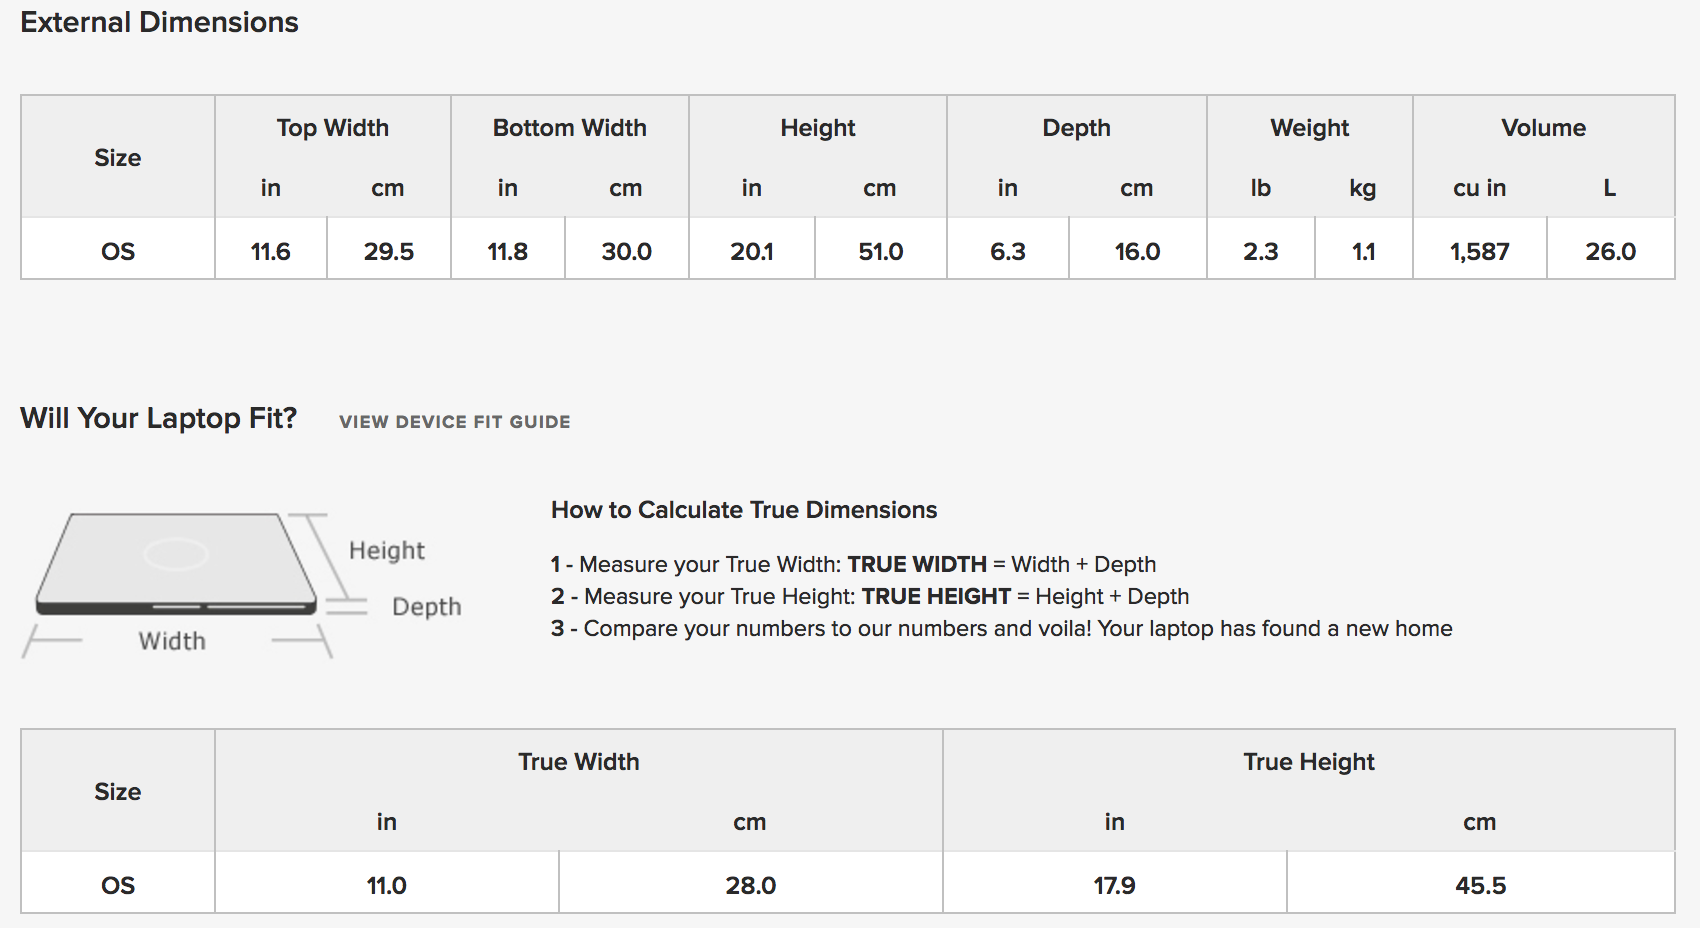Screen dimensions: 1700x928
Task: Click the 2.3 lb weight cell
Action: 1261,250
